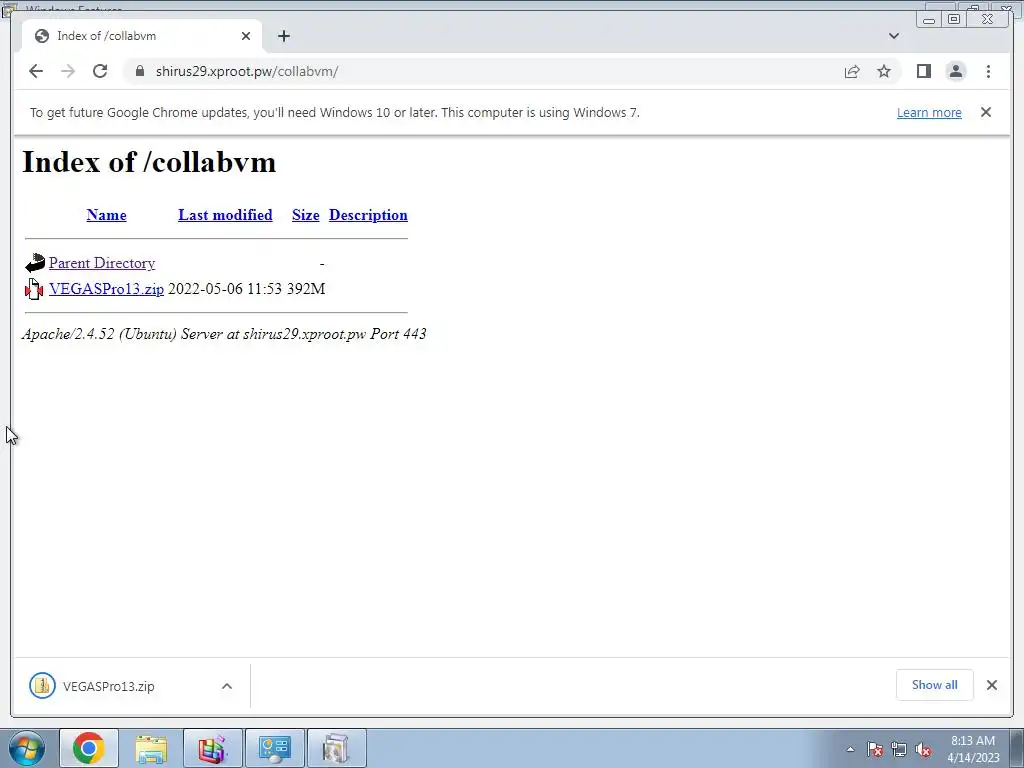Click the Parent Directory back-arrow icon
This screenshot has height=768, width=1024.
click(x=35, y=263)
